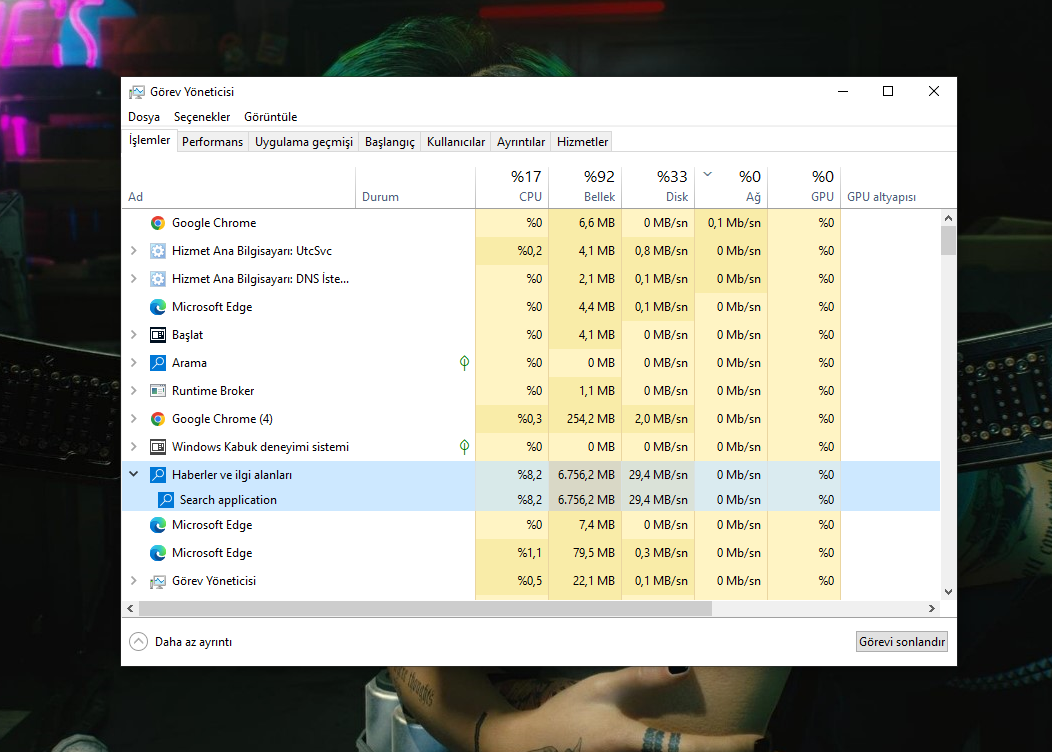Click the horizontal scrollbar left arrow
The width and height of the screenshot is (1052, 752).
[x=130, y=608]
